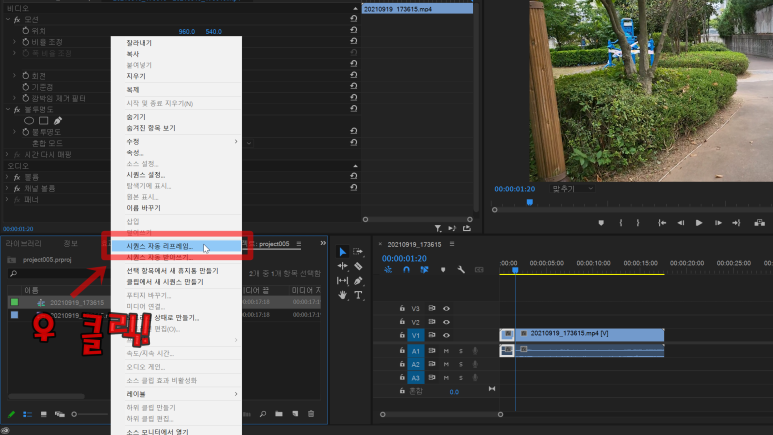Create ellipse mask under Opacity effect
Screen dimensions: 773x435
click(x=29, y=120)
